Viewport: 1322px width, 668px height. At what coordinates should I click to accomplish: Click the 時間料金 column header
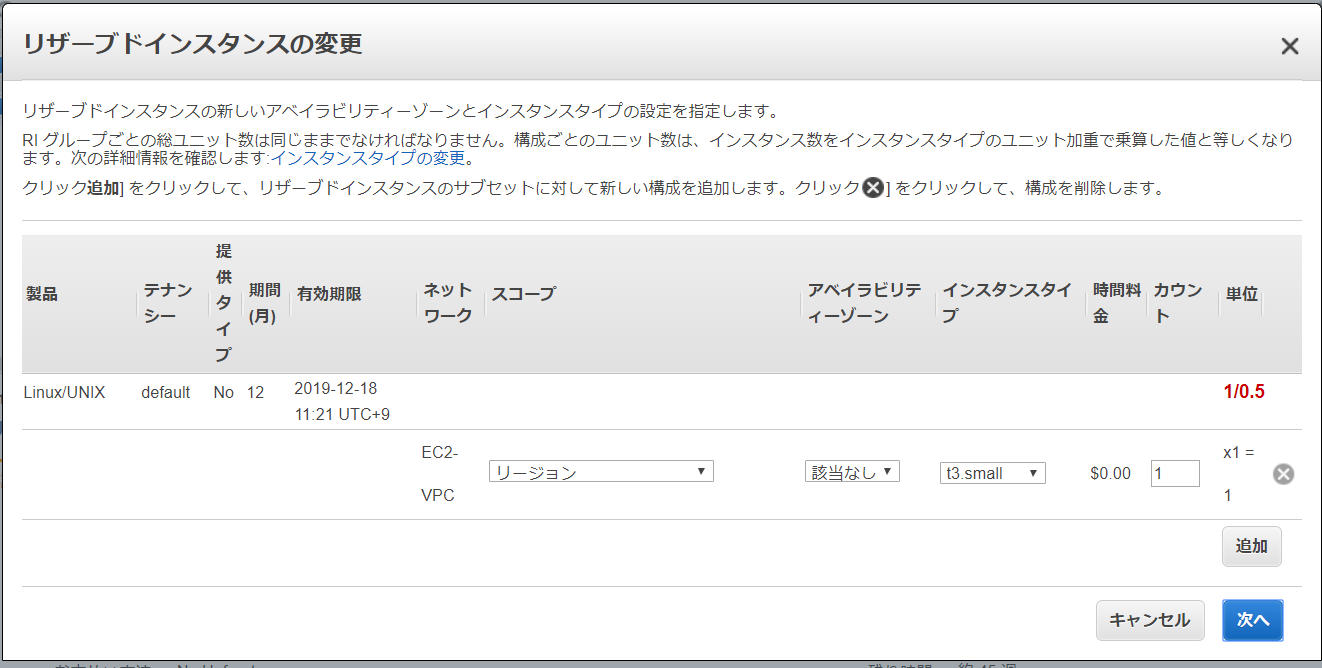point(1114,304)
